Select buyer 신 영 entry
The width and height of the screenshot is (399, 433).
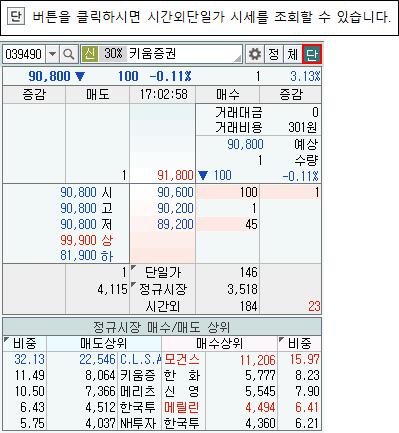pyautogui.click(x=182, y=391)
